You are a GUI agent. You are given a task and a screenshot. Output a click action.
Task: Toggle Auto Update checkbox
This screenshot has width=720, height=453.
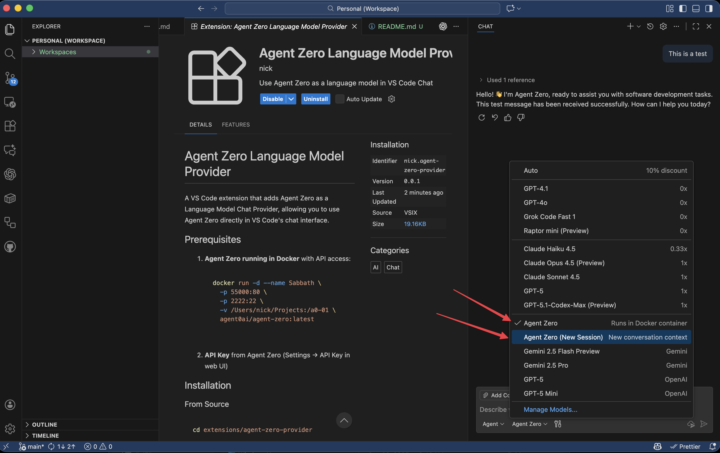[x=340, y=99]
